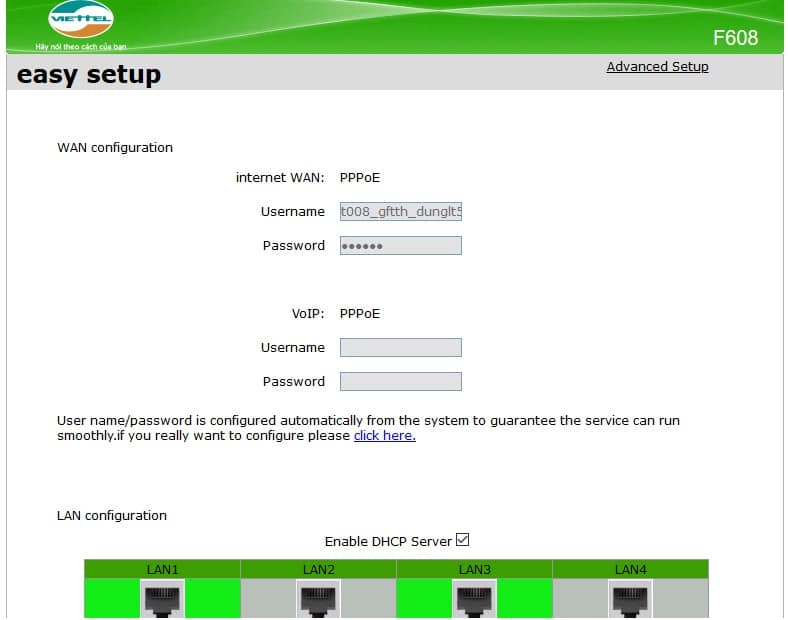Focus the internet WAN Password field

pos(400,246)
